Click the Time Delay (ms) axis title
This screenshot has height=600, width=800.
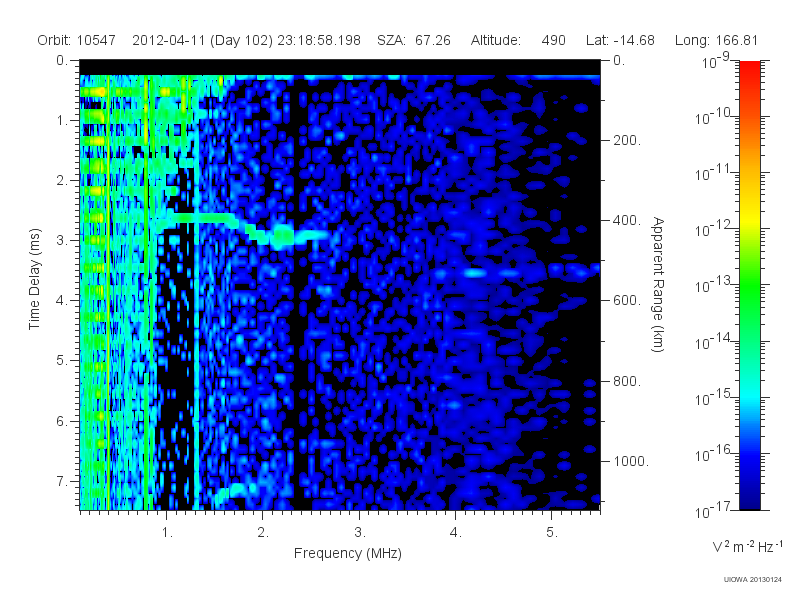coord(34,279)
